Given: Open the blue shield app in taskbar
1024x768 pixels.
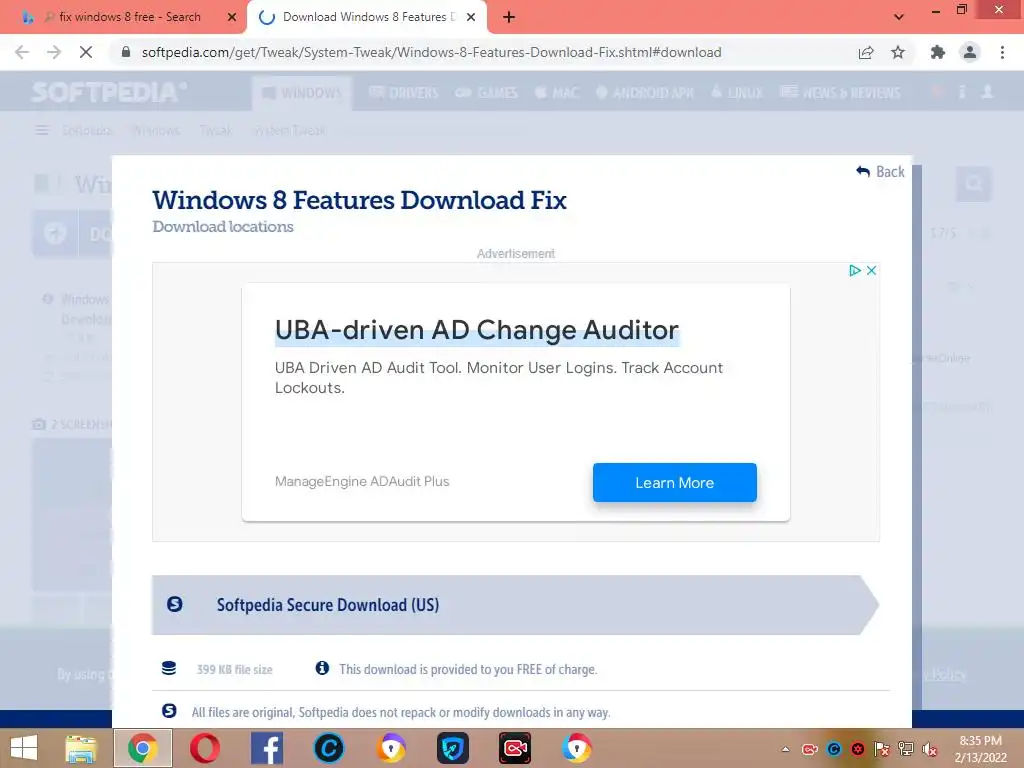Looking at the screenshot, I should [x=453, y=748].
